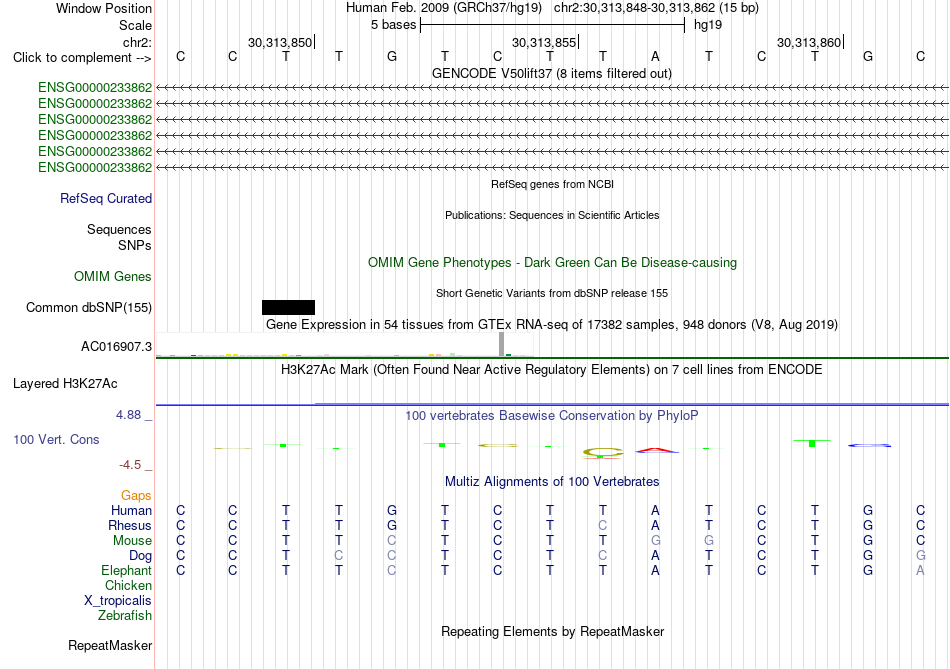Open the Common dbSNP(155) track label
Screen dimensions: 950x669
(89, 307)
